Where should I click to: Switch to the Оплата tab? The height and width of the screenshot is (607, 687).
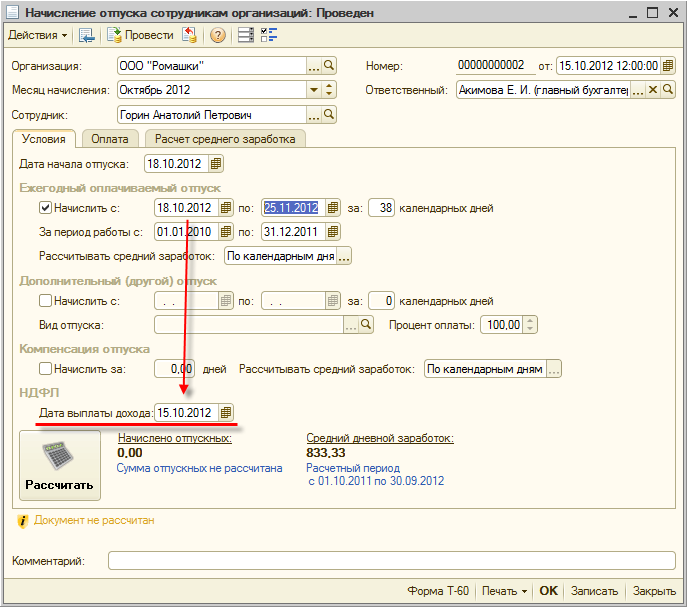109,139
